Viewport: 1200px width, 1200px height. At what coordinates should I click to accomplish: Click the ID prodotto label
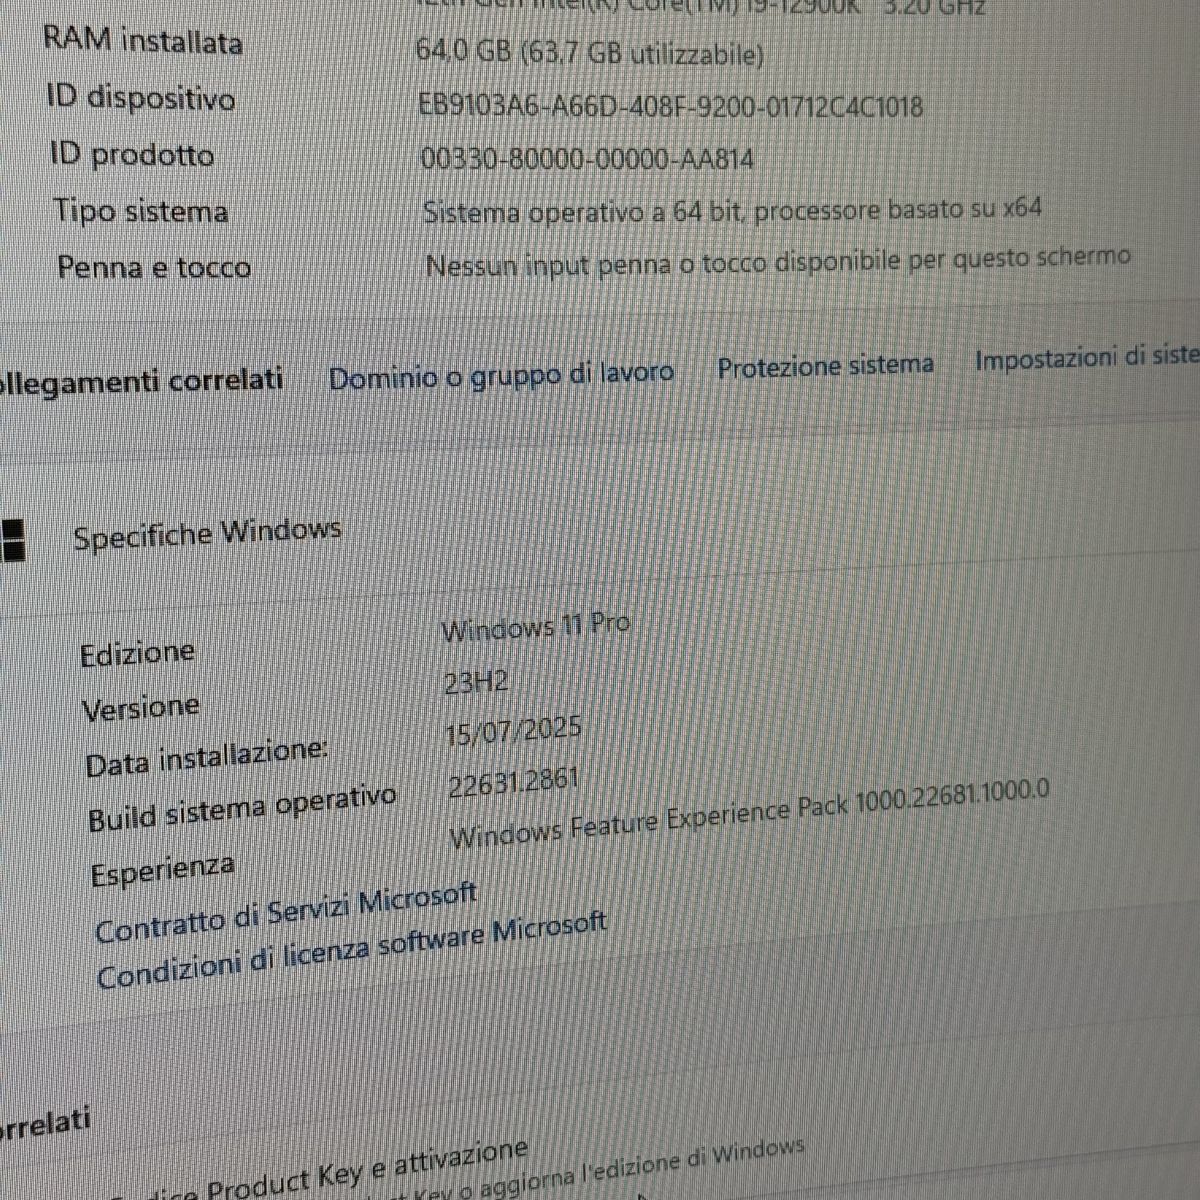coord(132,155)
